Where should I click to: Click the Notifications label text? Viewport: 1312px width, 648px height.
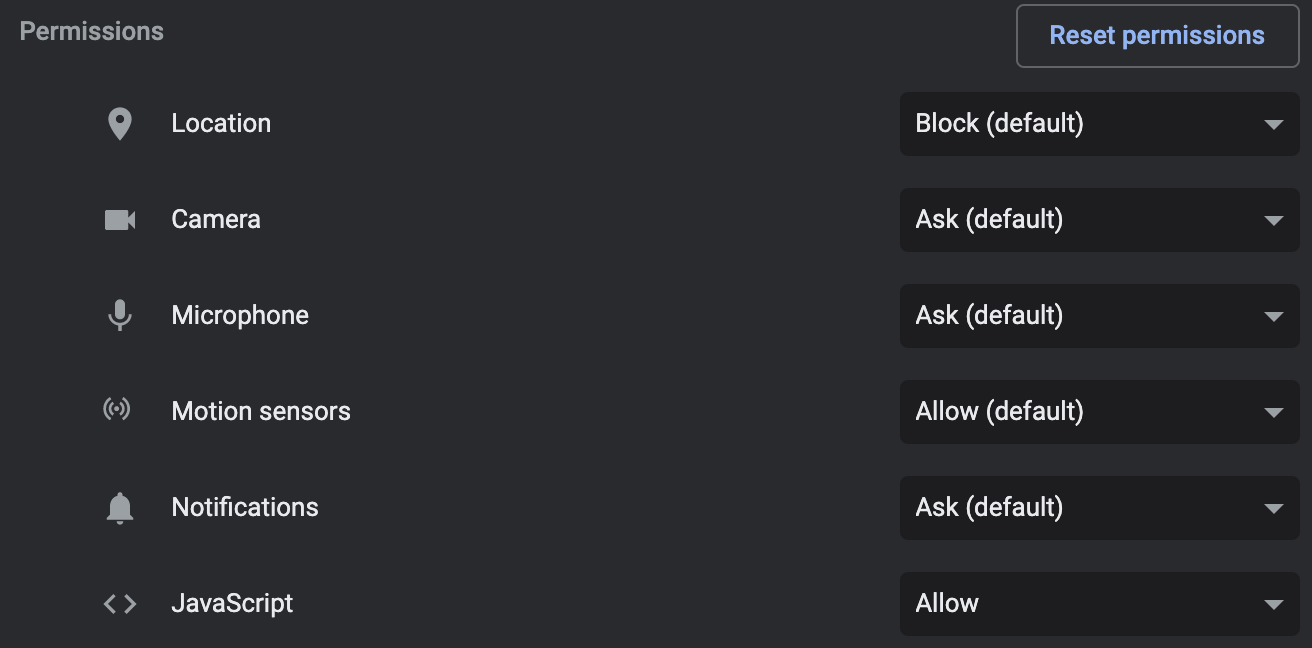point(245,507)
